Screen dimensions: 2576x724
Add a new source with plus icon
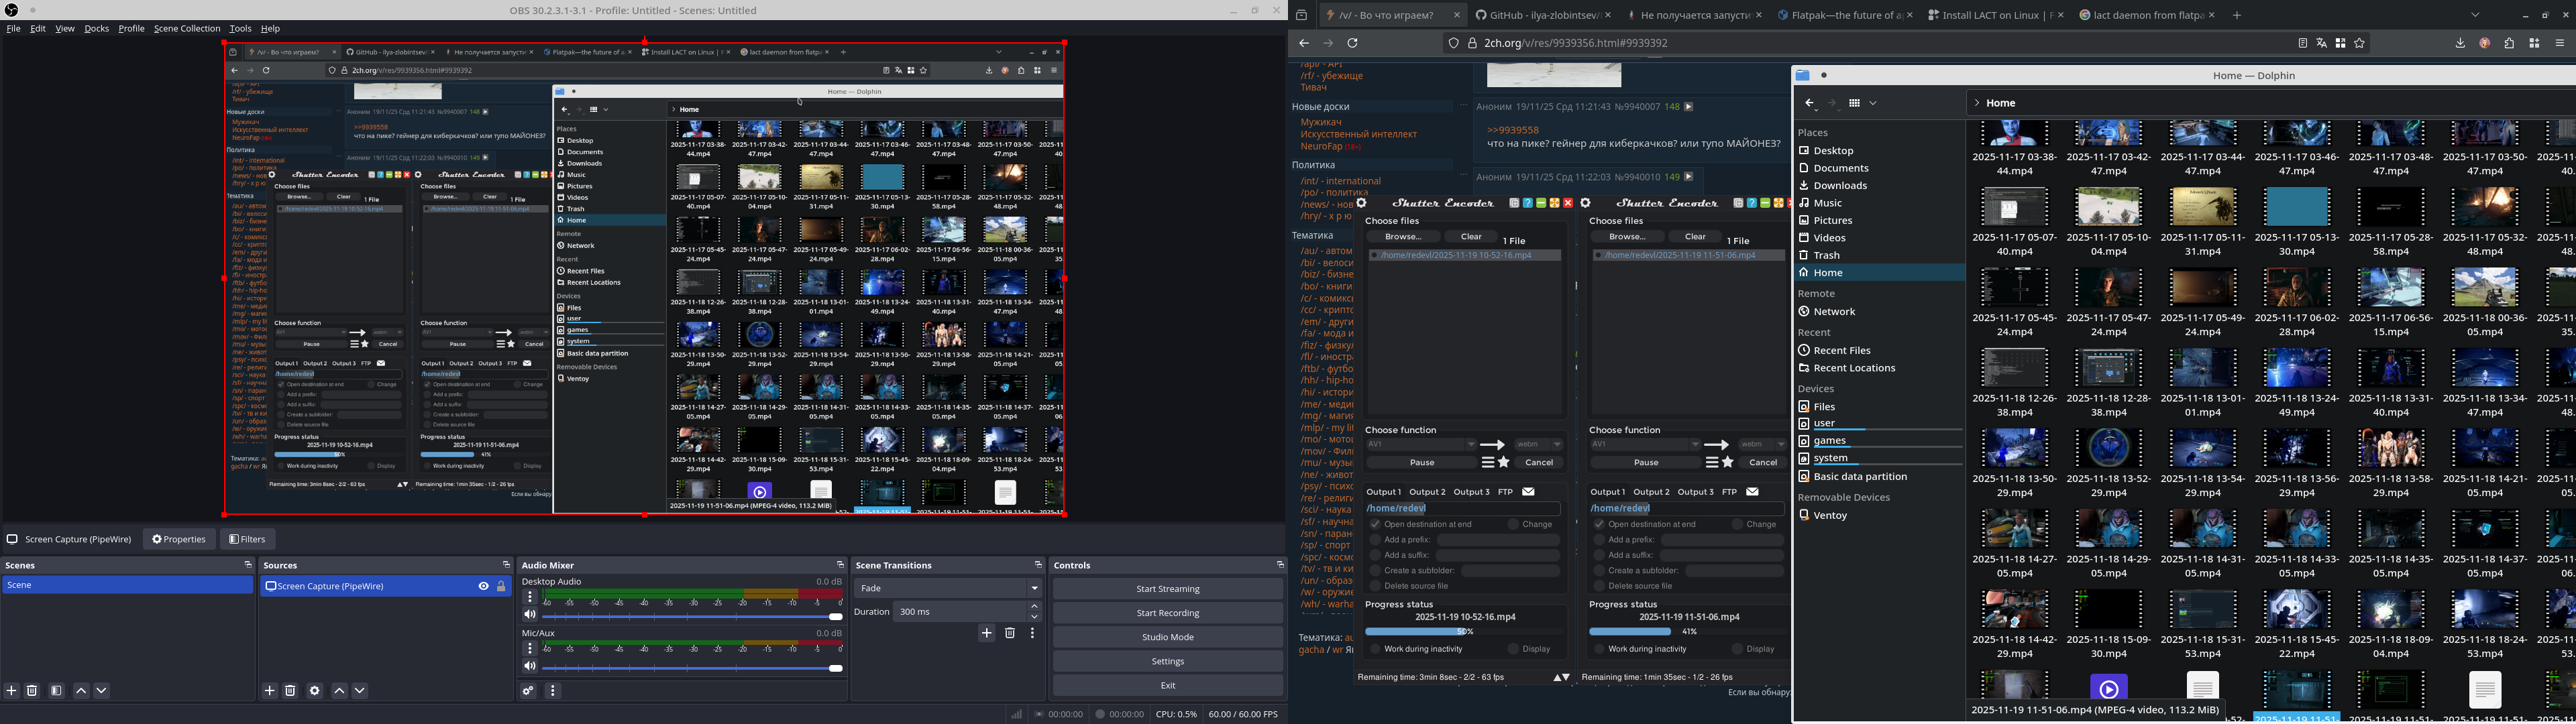coord(269,690)
